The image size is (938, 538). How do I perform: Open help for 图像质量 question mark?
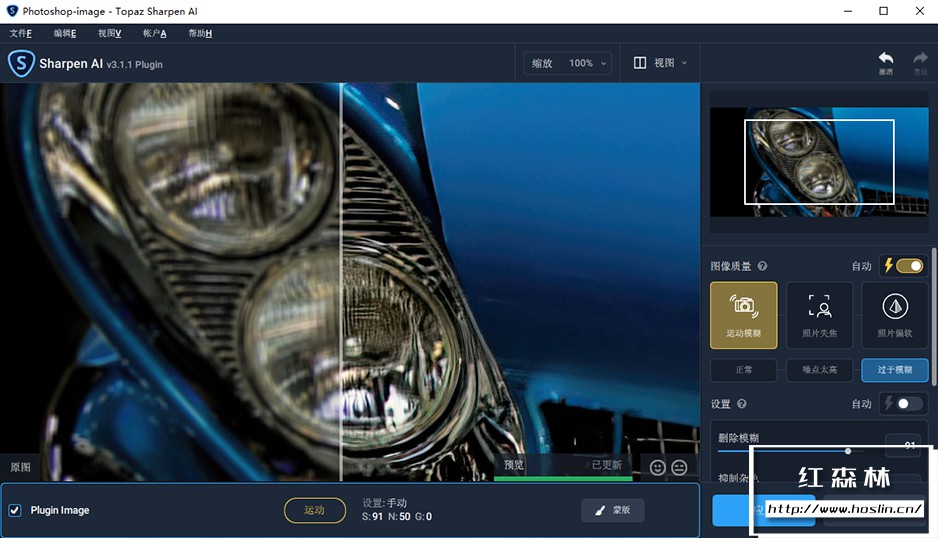tap(762, 266)
